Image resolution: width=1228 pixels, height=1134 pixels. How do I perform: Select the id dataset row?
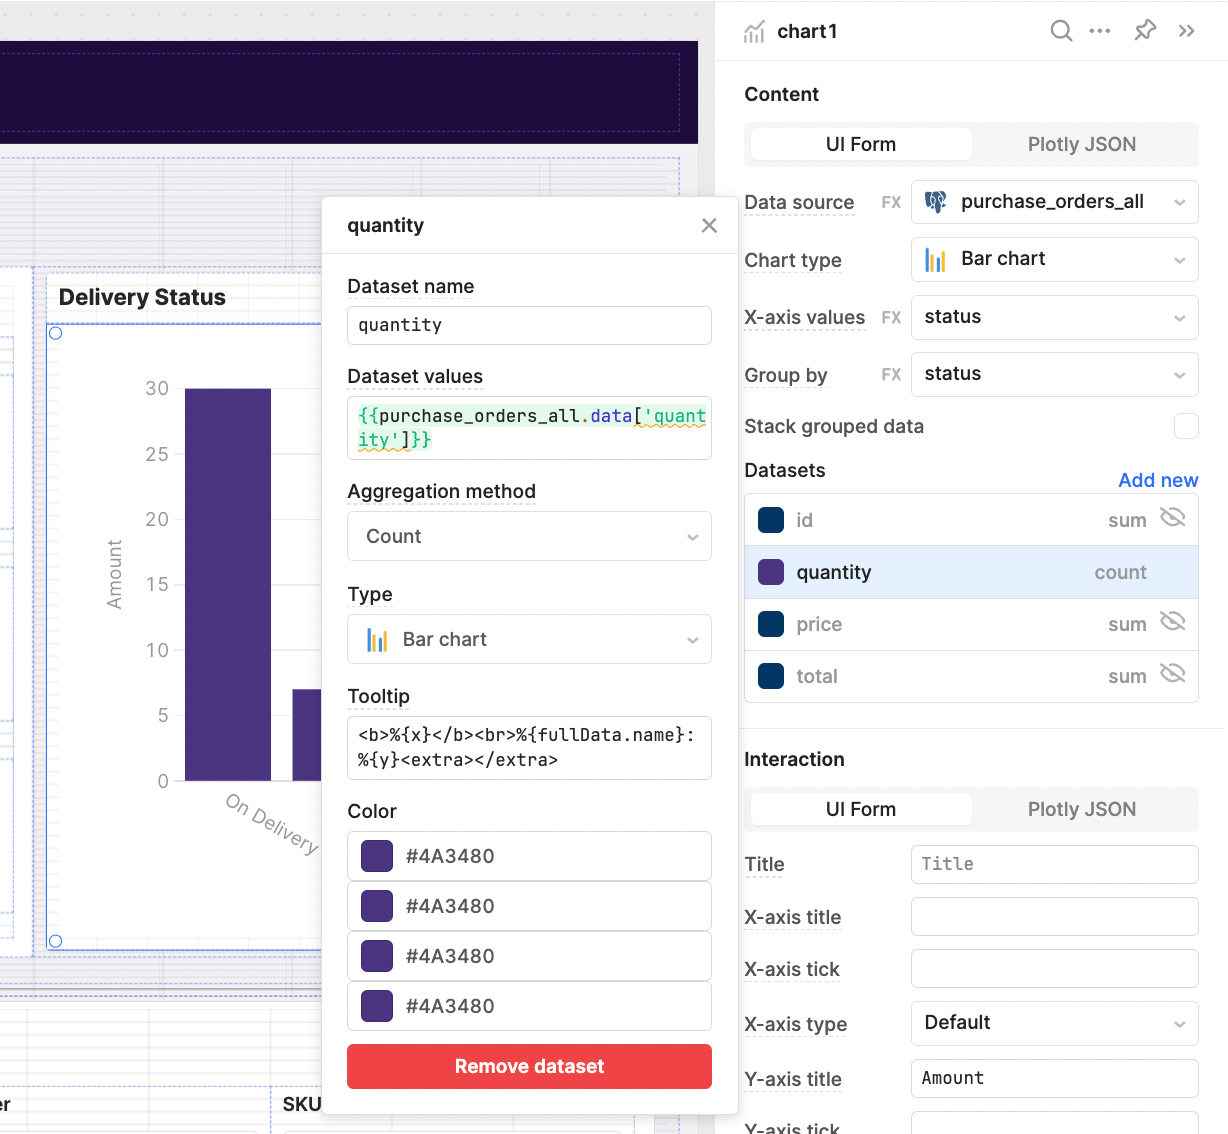[x=971, y=520]
